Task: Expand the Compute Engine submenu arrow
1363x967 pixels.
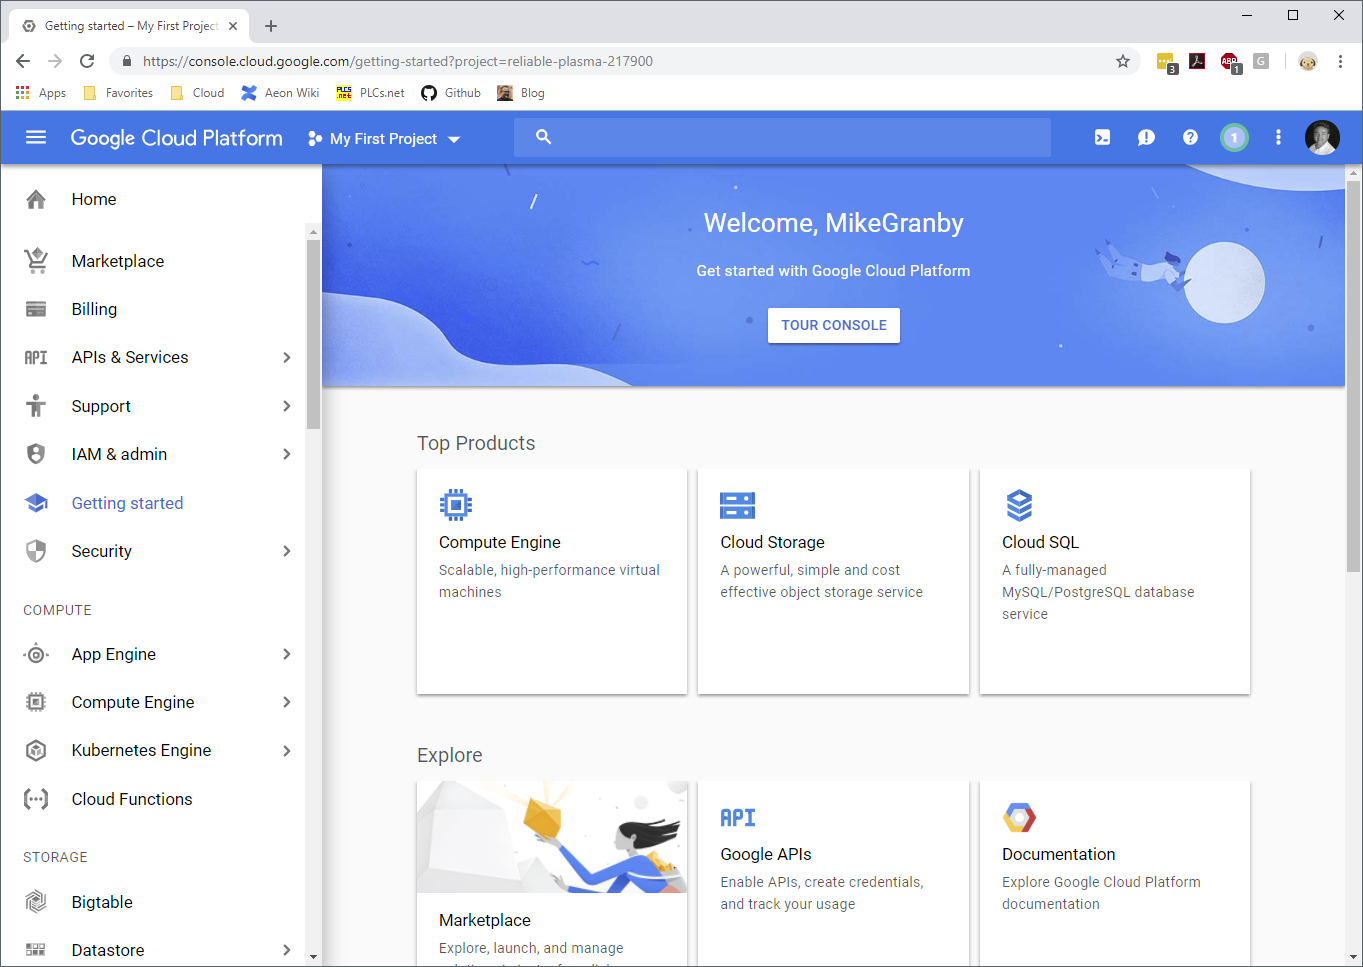Action: click(x=287, y=702)
